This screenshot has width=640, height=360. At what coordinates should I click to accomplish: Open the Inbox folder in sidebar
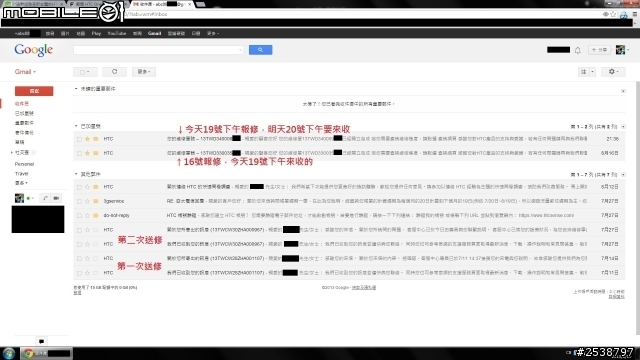22,104
